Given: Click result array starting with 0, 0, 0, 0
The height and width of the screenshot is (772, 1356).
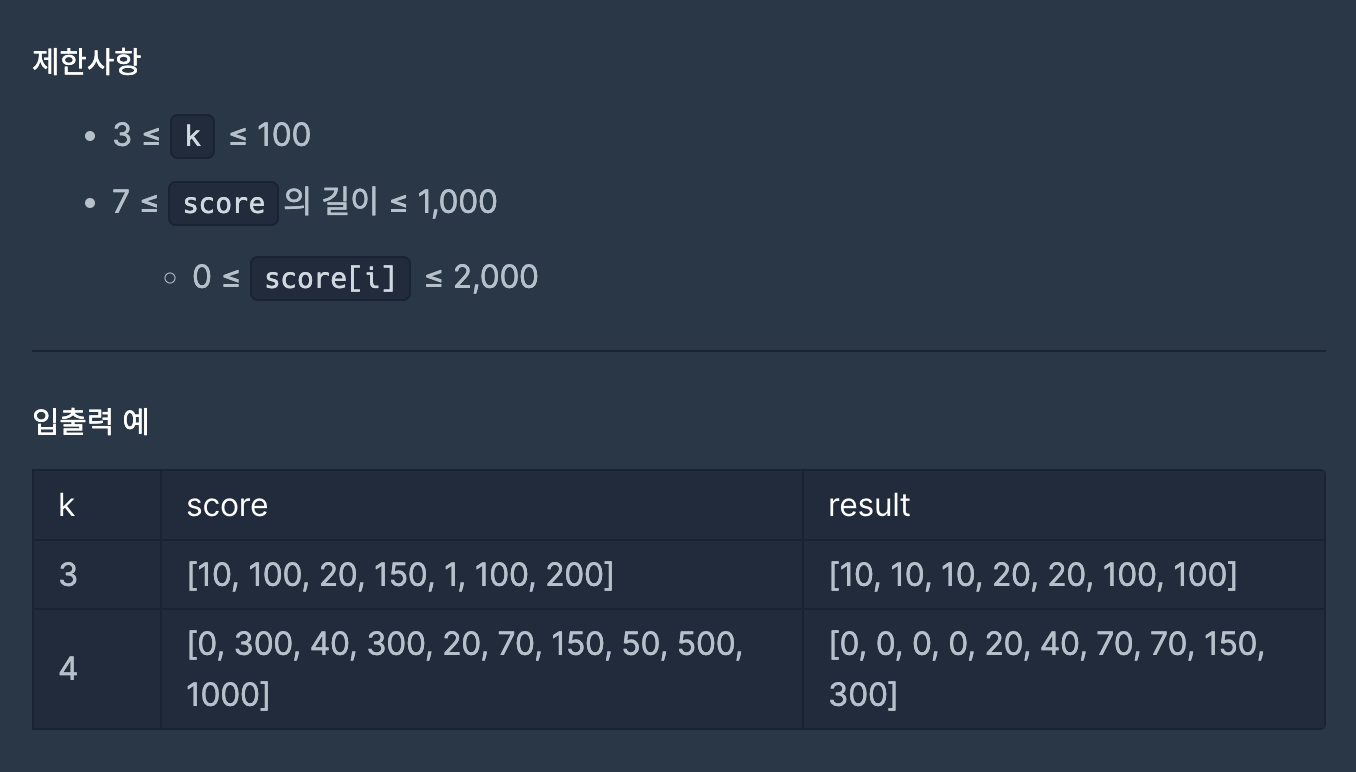Looking at the screenshot, I should pyautogui.click(x=1047, y=669).
